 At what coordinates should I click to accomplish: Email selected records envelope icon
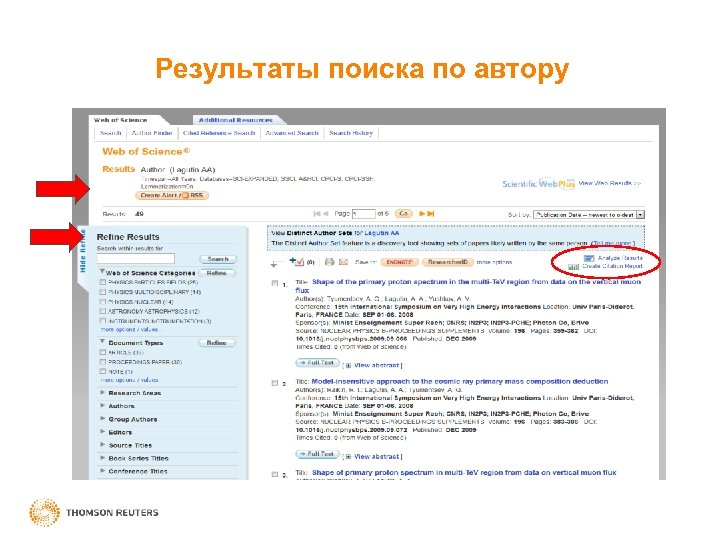343,262
